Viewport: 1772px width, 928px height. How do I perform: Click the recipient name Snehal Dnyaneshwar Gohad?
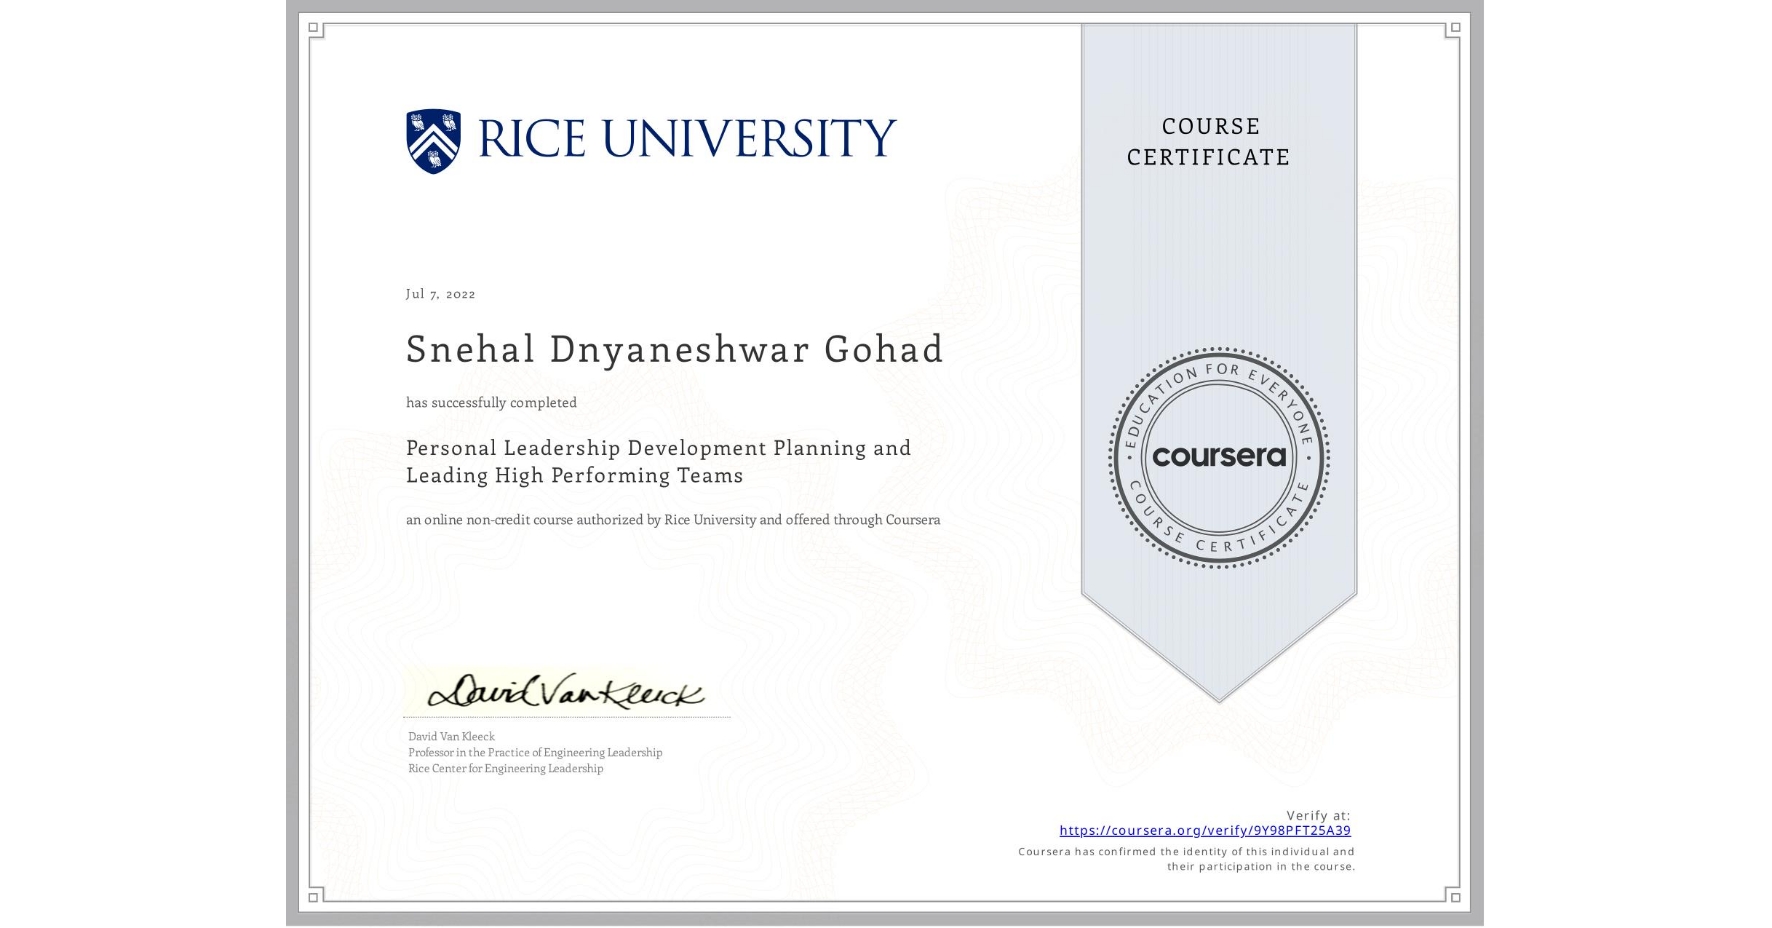click(675, 349)
